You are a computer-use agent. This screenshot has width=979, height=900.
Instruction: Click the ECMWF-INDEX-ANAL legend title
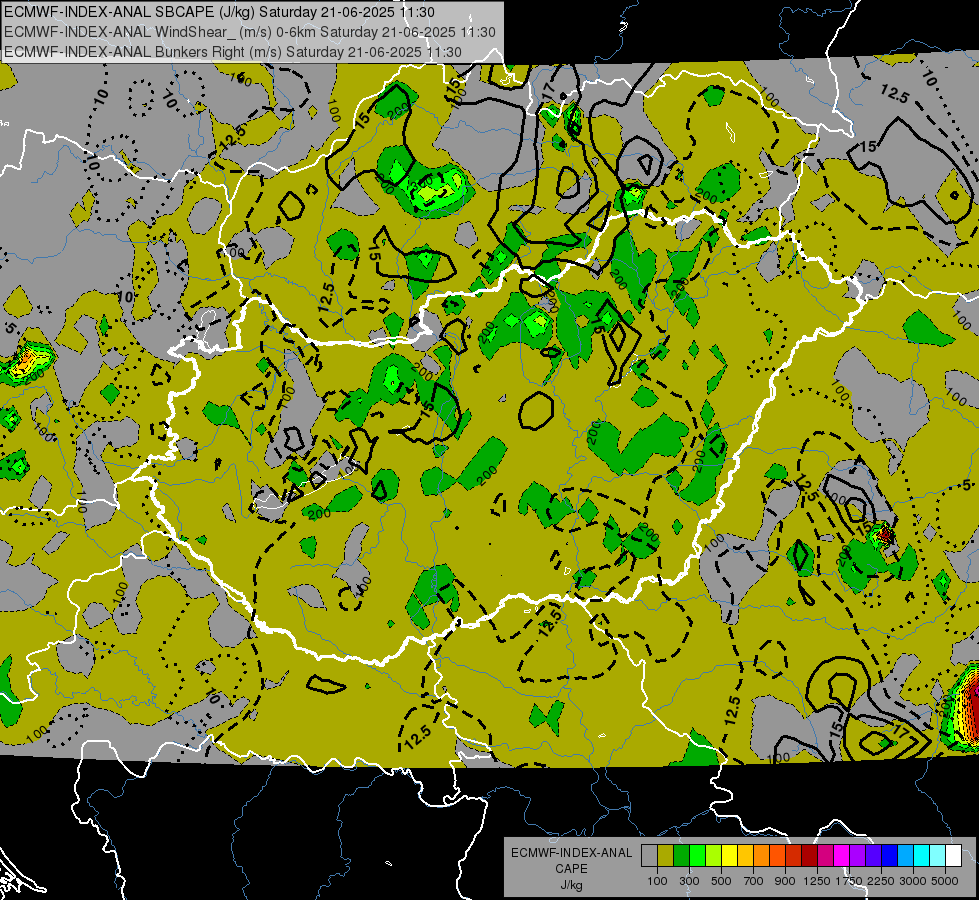click(572, 853)
